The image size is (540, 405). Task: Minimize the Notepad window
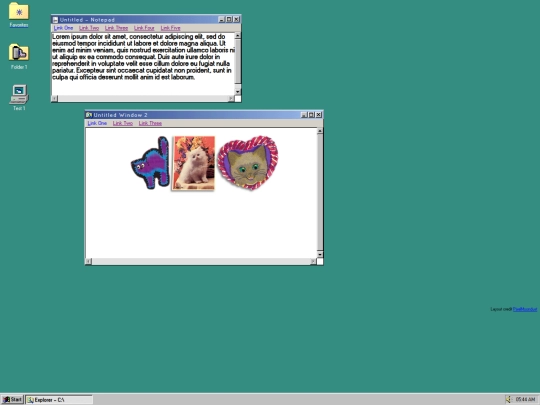click(222, 20)
